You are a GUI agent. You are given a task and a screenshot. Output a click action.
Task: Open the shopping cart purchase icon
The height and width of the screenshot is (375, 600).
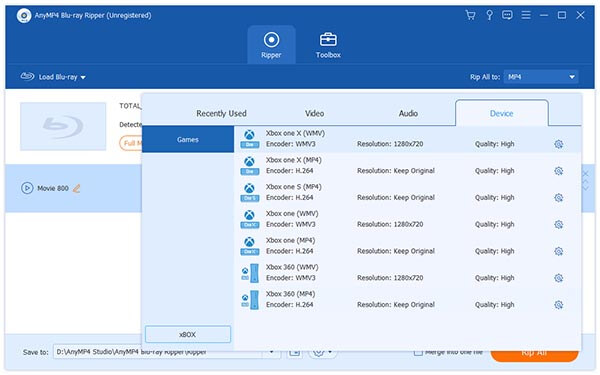[x=470, y=15]
